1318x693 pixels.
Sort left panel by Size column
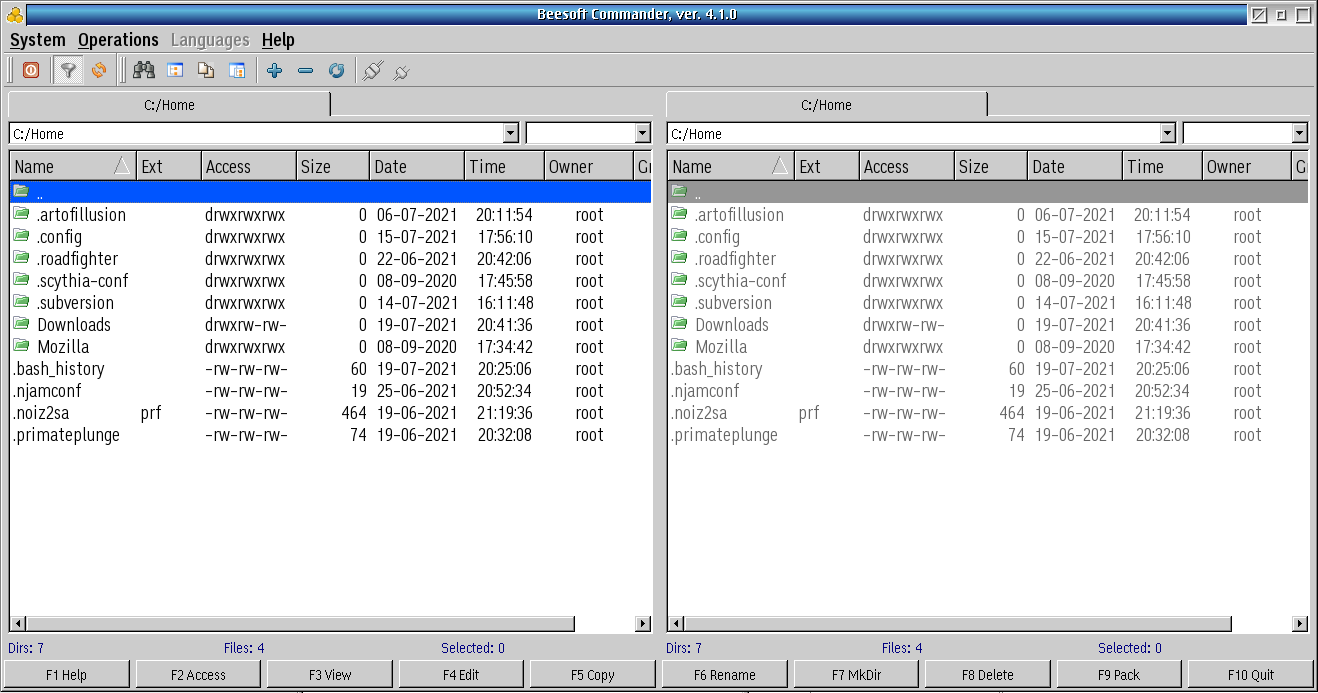point(333,166)
